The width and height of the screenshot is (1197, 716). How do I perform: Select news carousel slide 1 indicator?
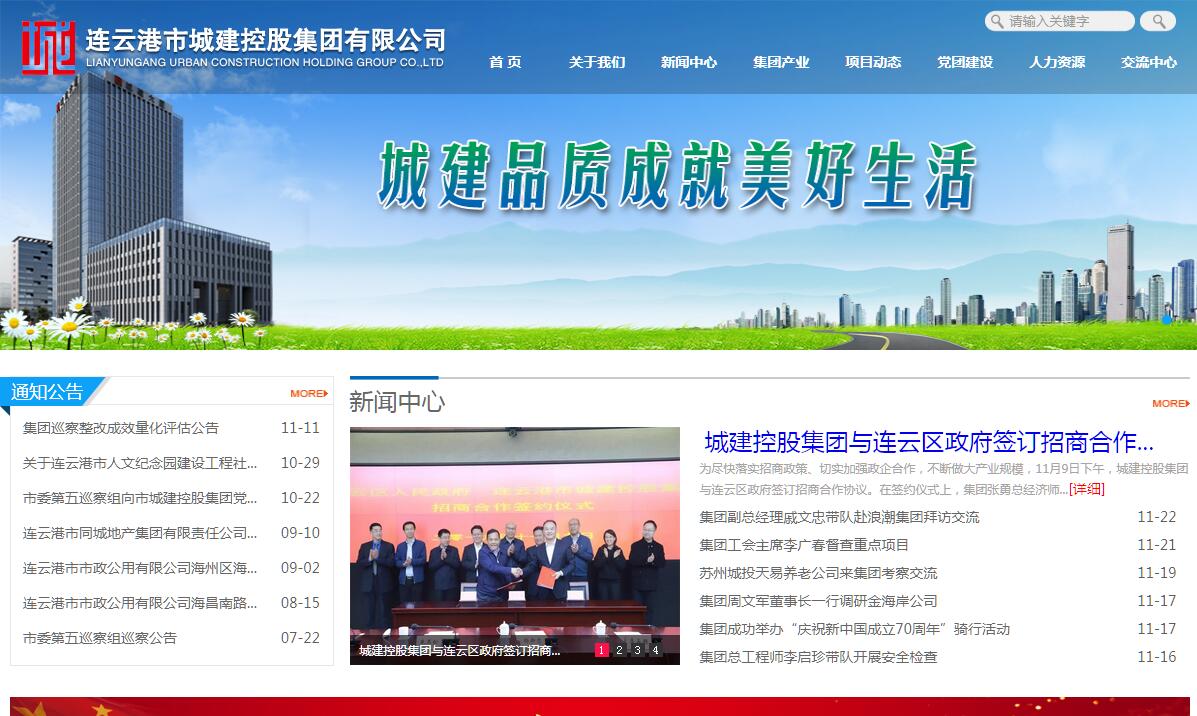coord(602,650)
